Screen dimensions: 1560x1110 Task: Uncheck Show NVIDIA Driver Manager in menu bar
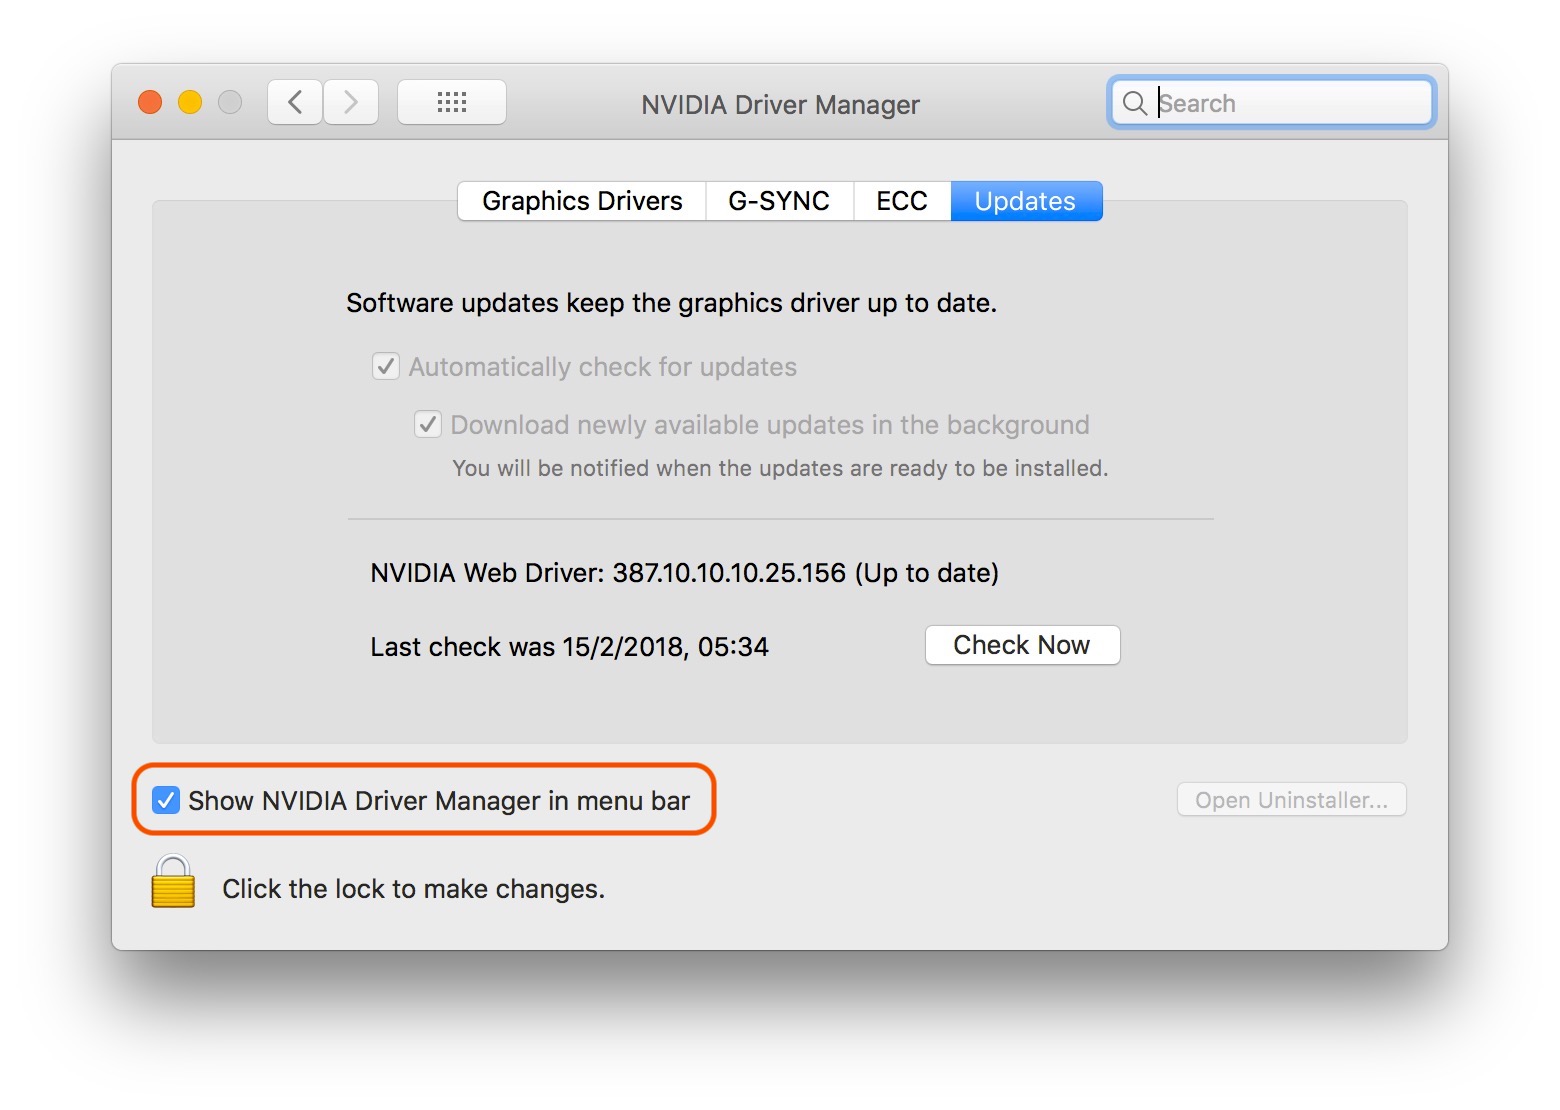165,800
